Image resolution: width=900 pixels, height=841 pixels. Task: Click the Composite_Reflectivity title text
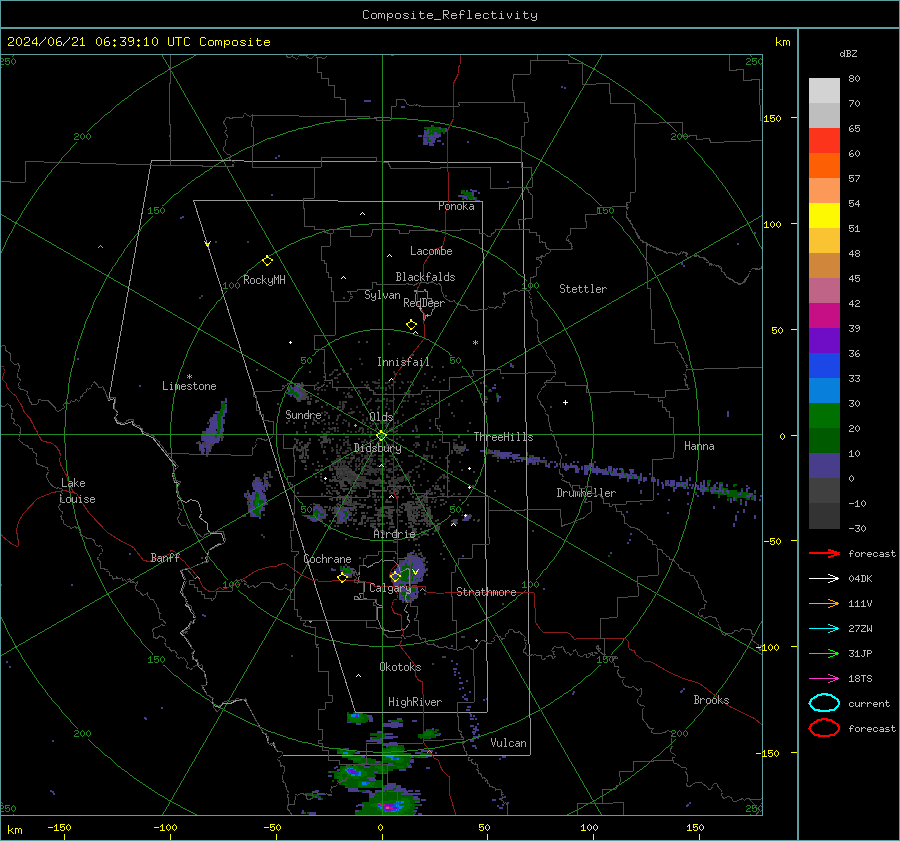coord(450,15)
